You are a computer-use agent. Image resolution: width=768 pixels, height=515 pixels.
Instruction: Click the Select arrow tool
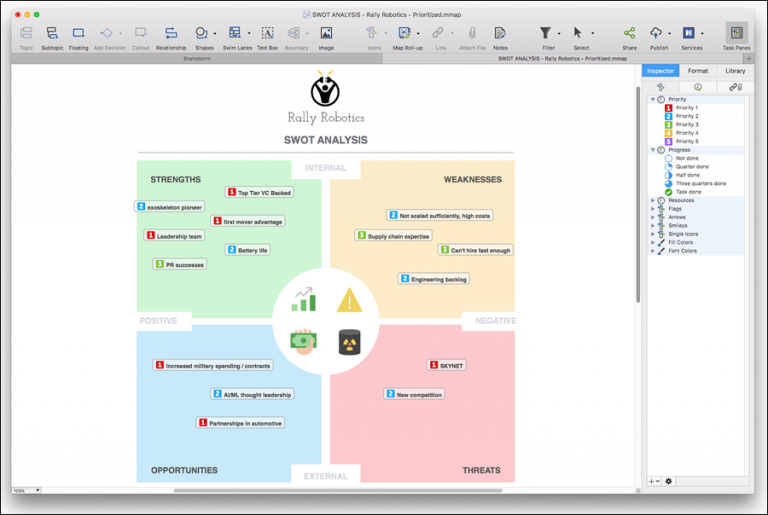coord(577,33)
